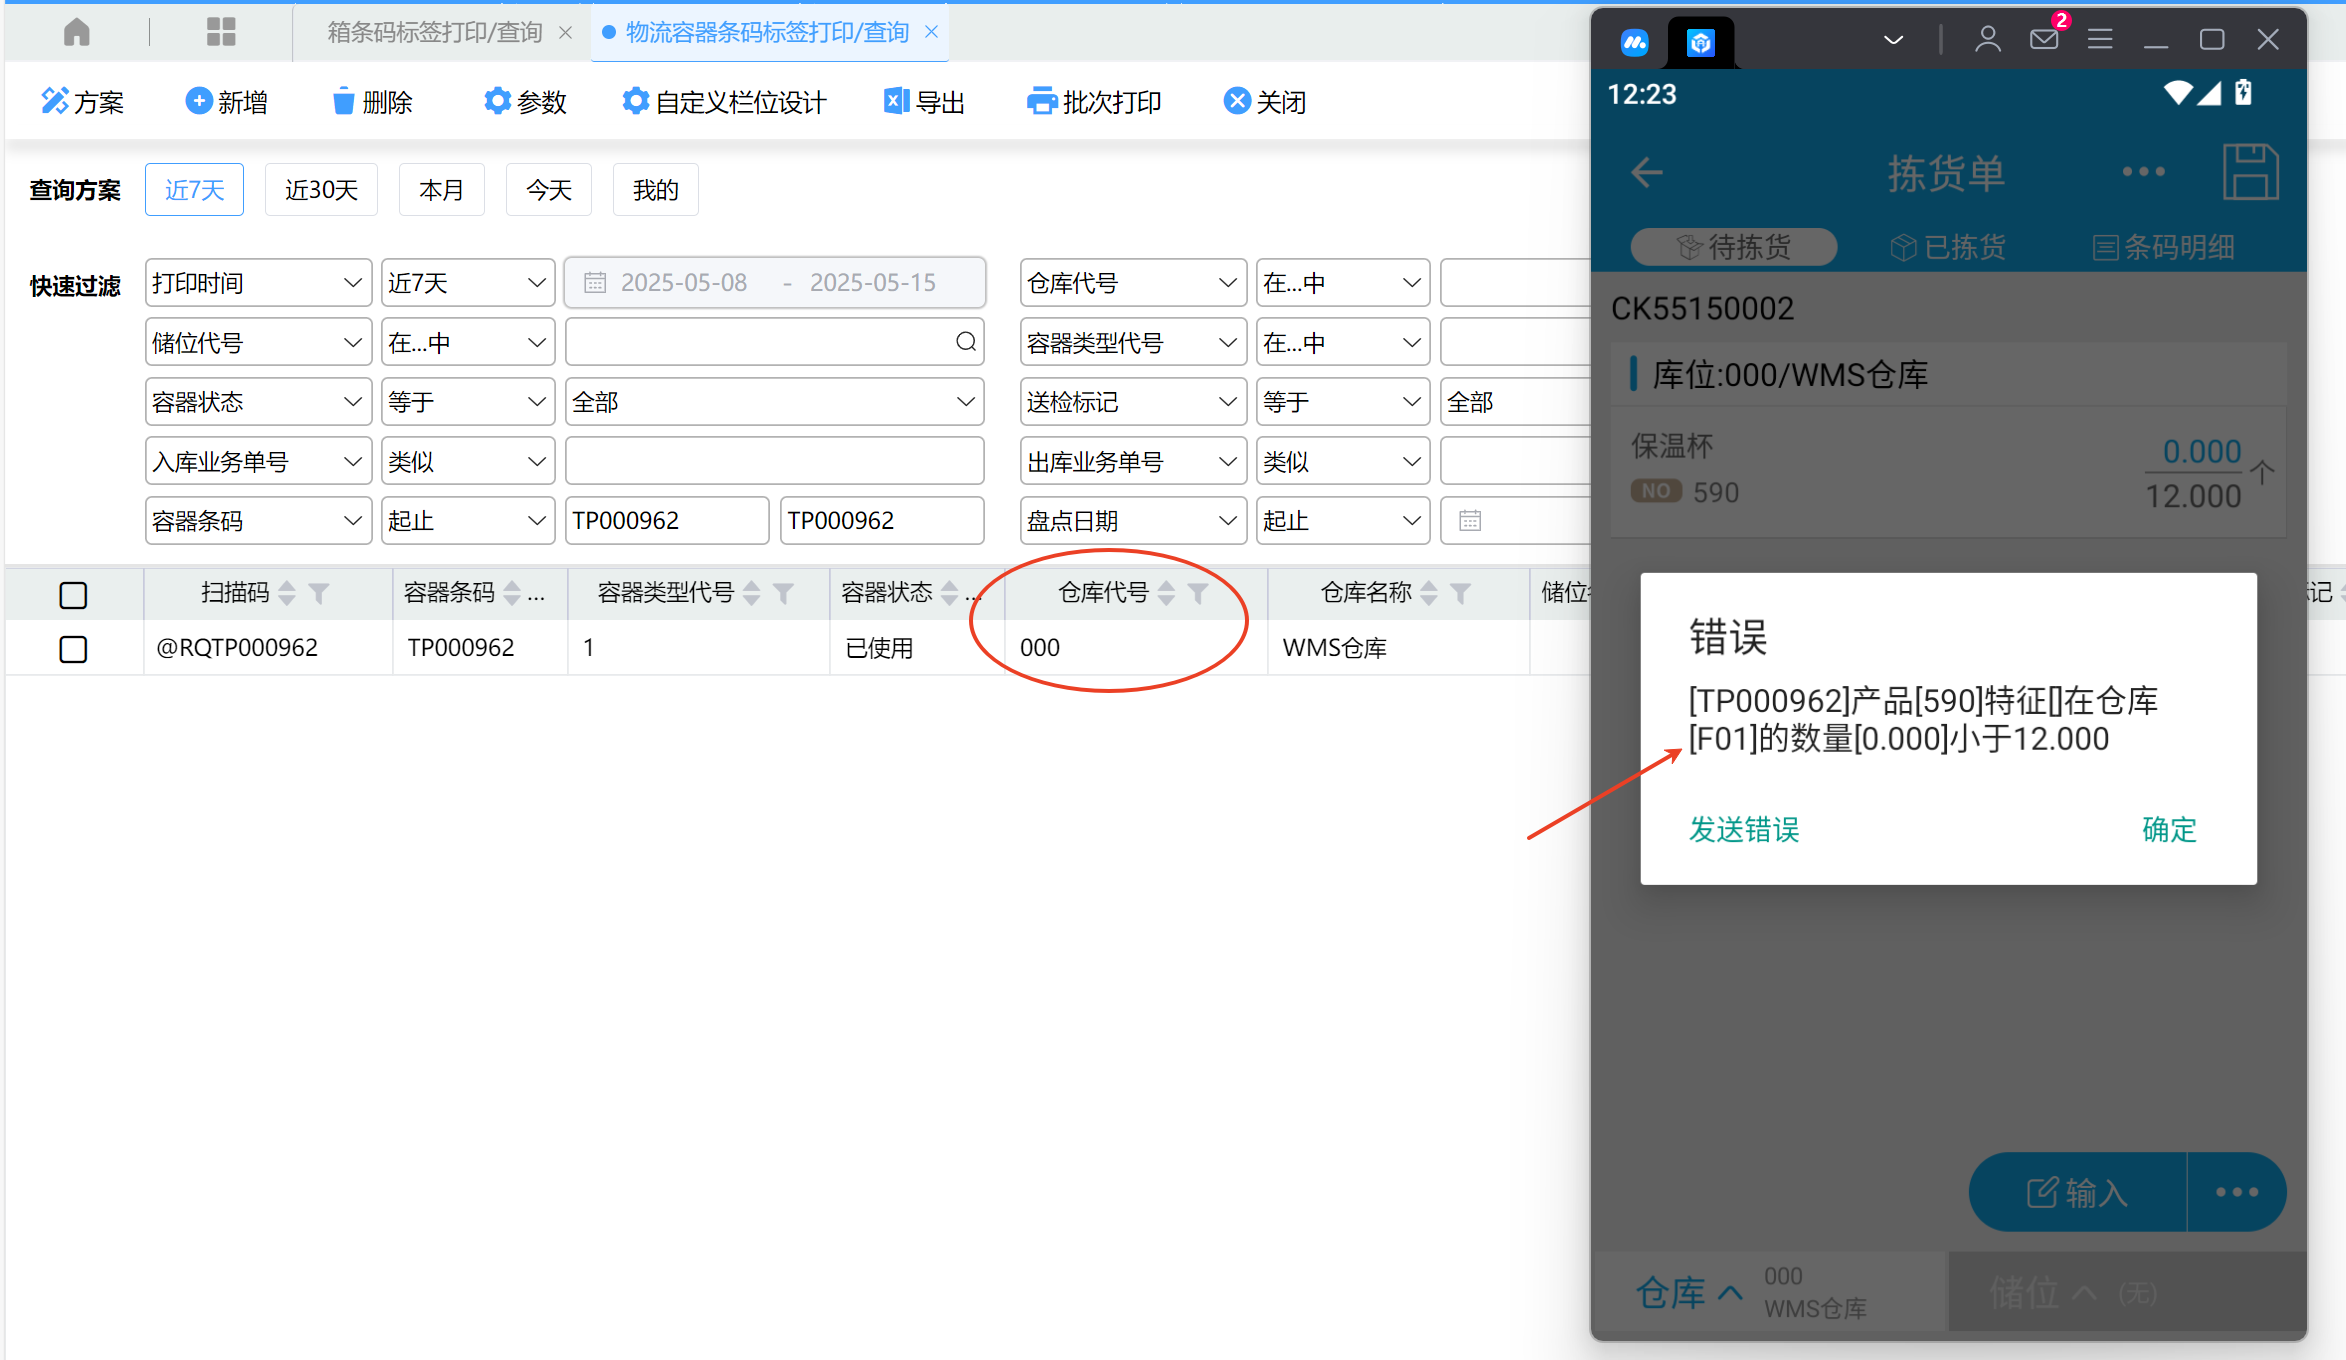Switch to the 条码明细 tab
The height and width of the screenshot is (1360, 2346).
(x=2164, y=247)
